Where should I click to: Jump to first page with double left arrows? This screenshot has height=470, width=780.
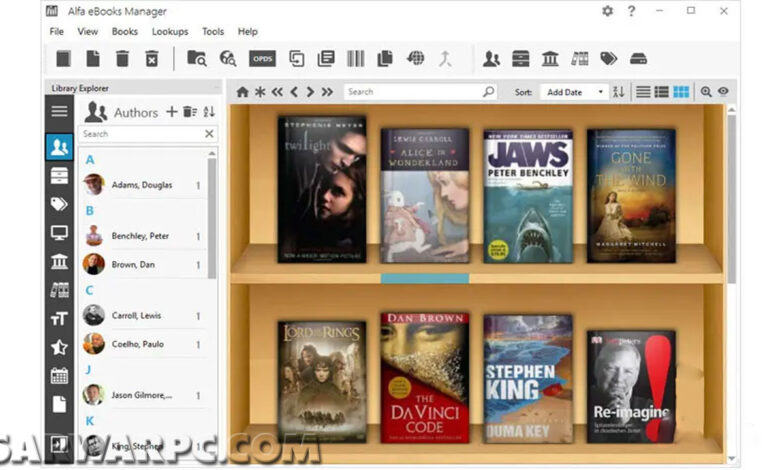click(277, 92)
